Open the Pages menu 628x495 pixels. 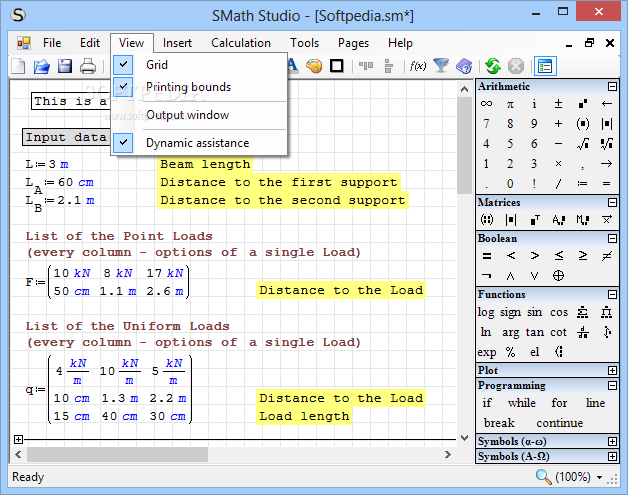pos(353,43)
